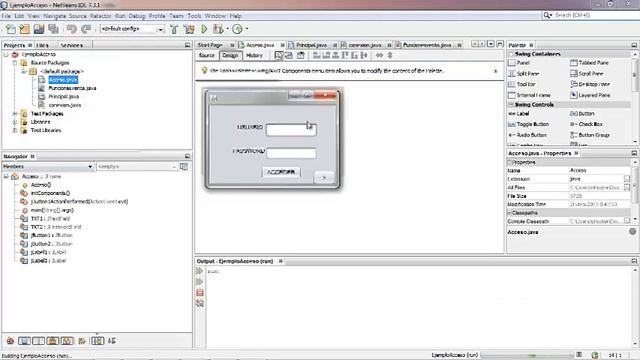Switch to the Services tab
The width and height of the screenshot is (640, 360).
pos(71,45)
